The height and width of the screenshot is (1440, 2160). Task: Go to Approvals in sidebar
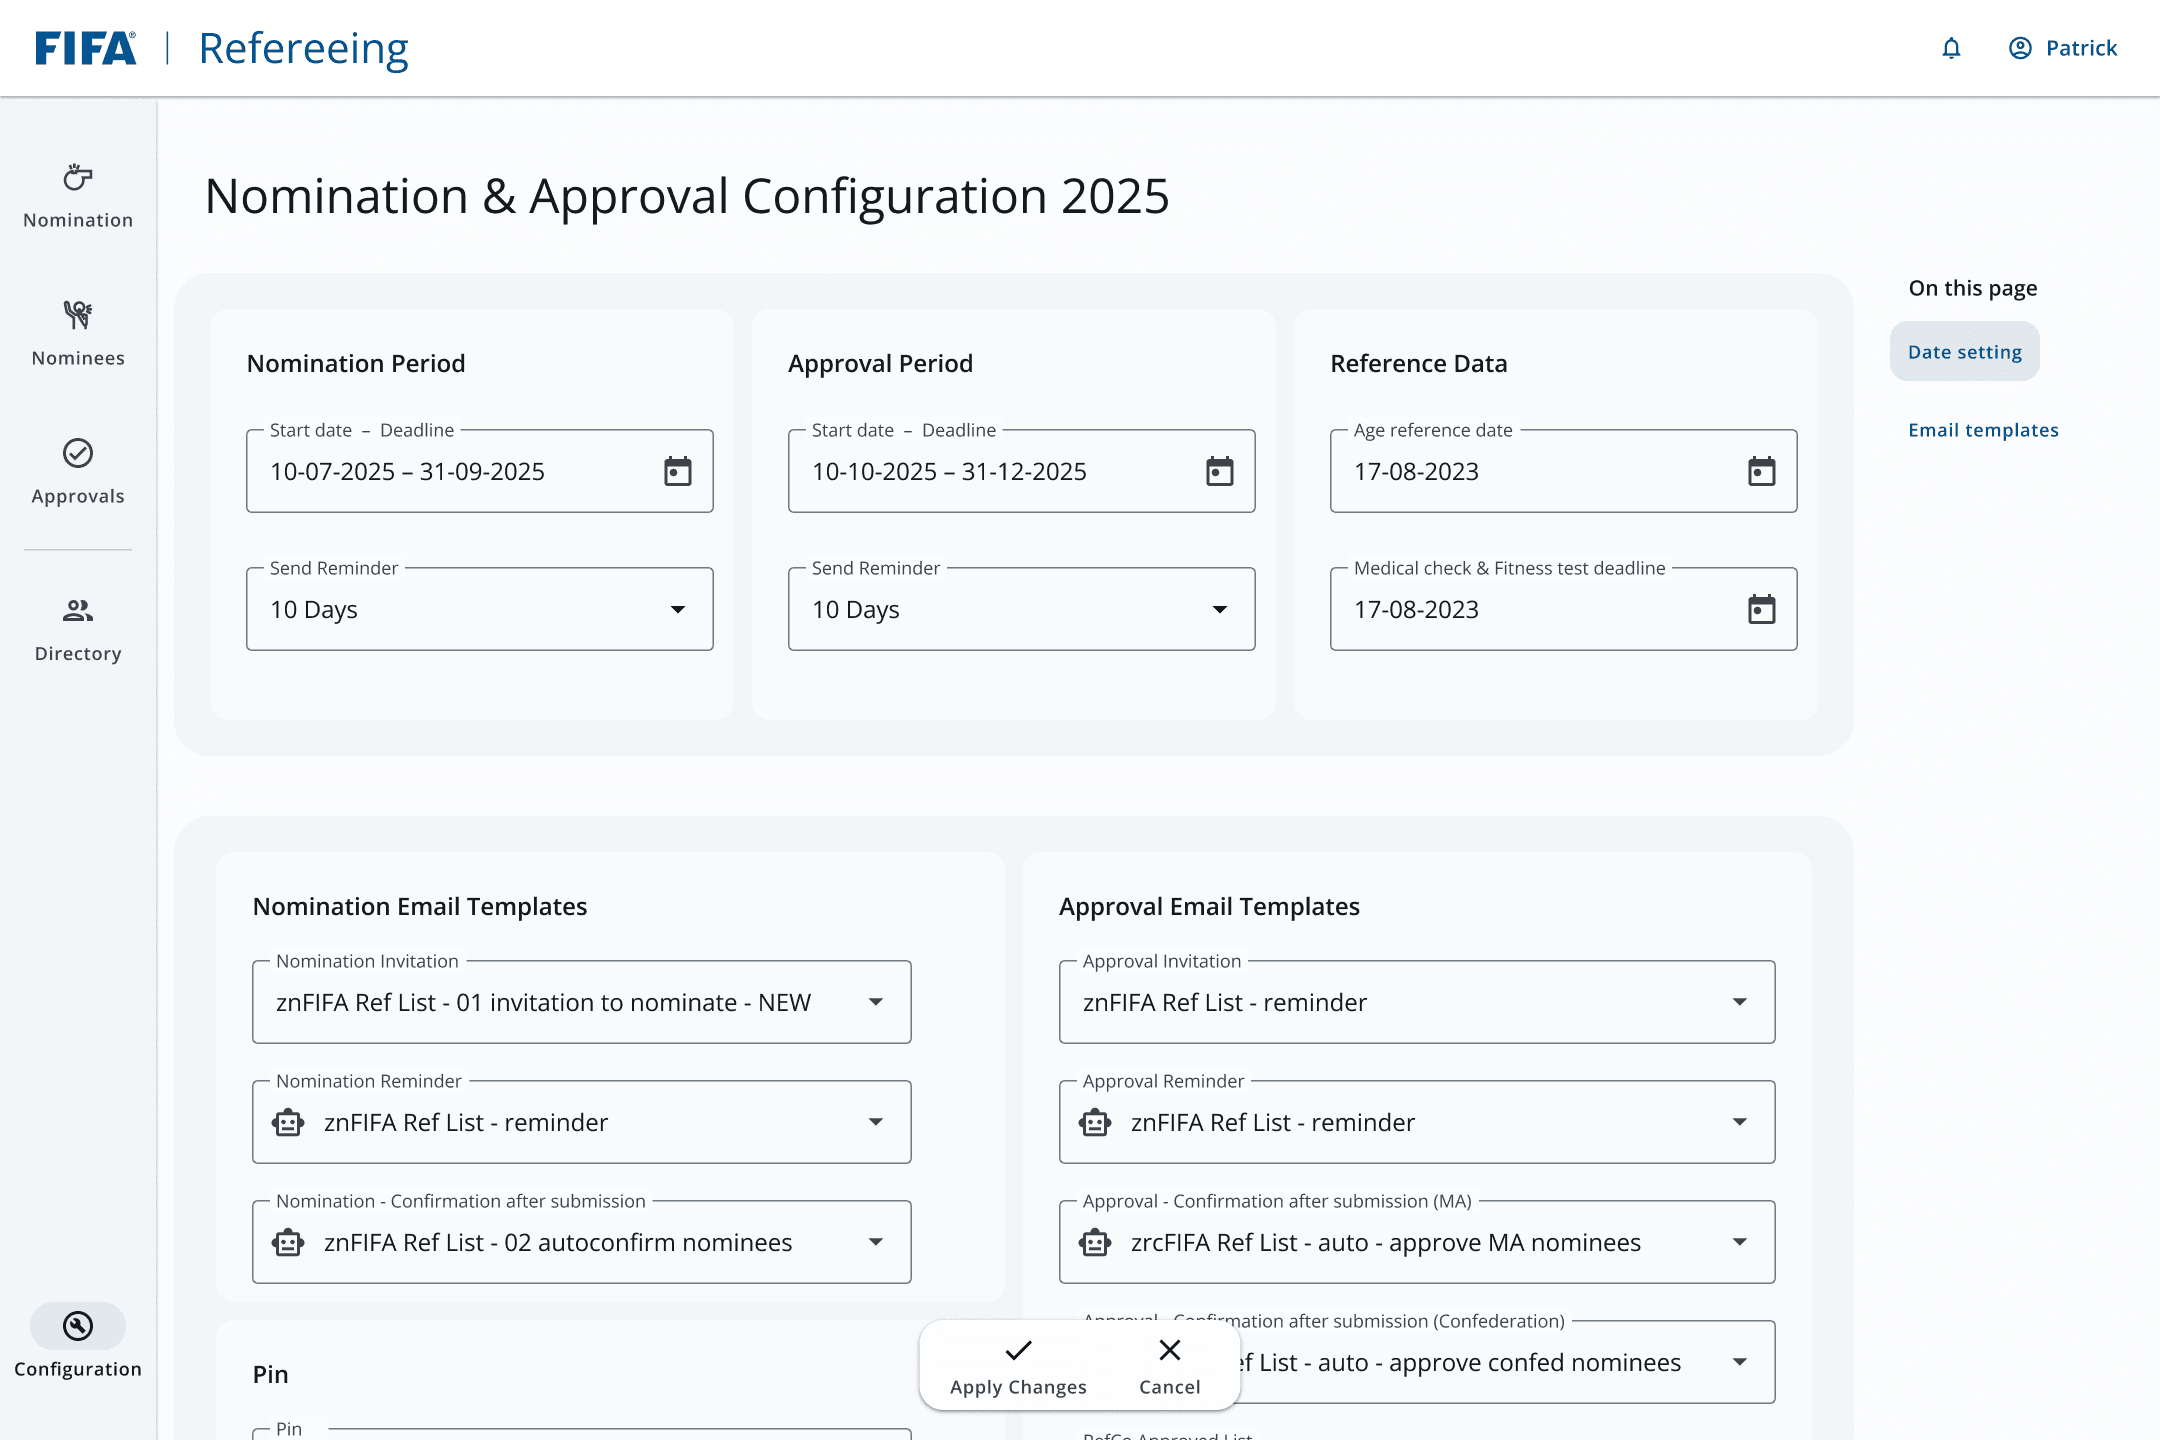(x=78, y=474)
